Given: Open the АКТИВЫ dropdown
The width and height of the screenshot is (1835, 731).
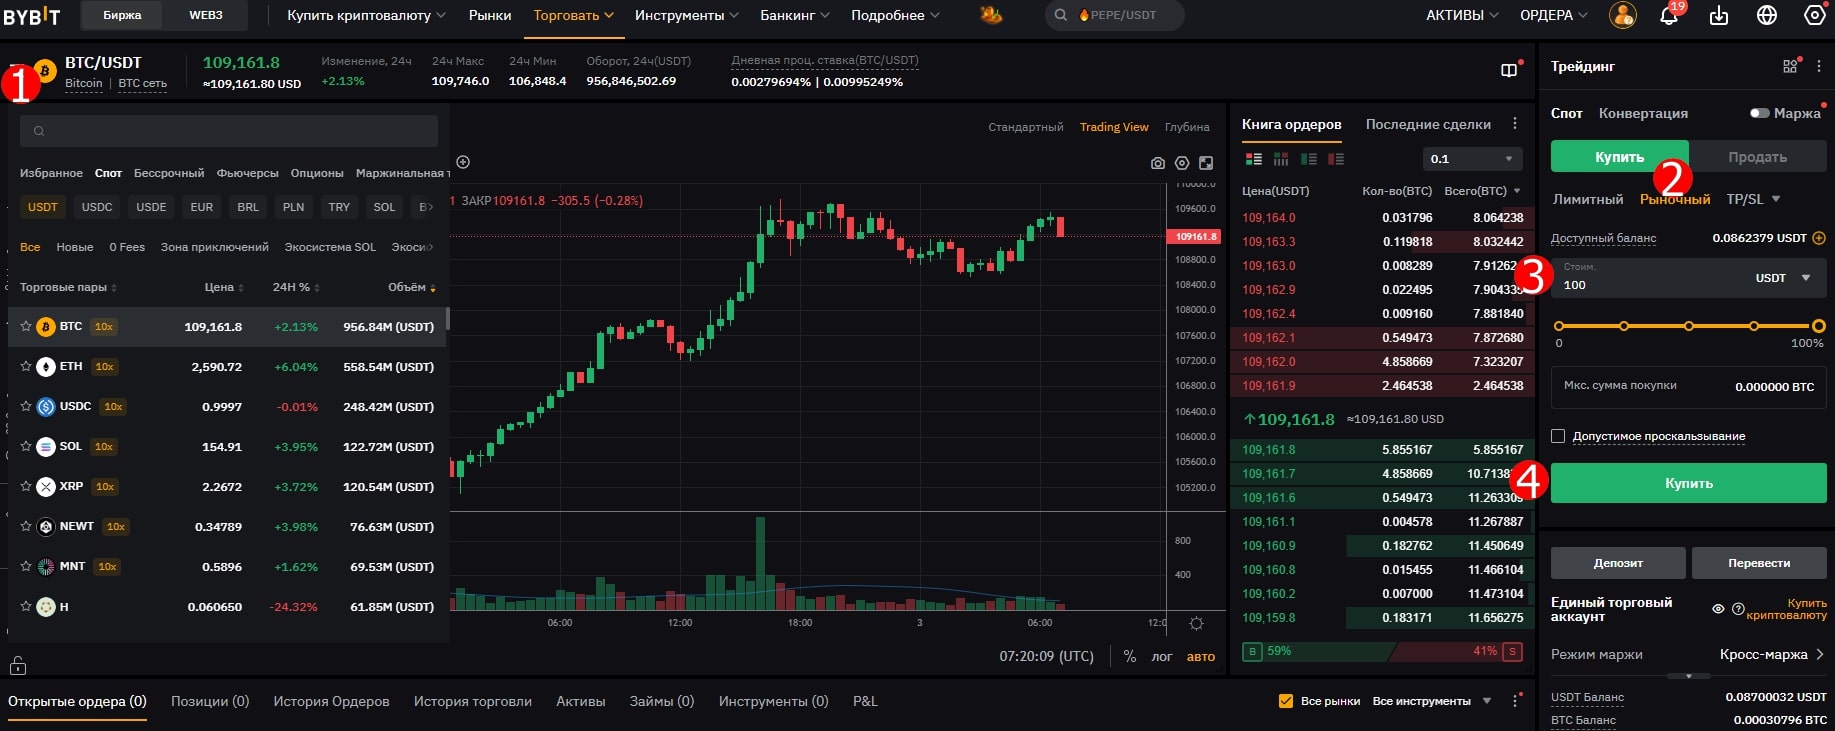Looking at the screenshot, I should pyautogui.click(x=1462, y=15).
